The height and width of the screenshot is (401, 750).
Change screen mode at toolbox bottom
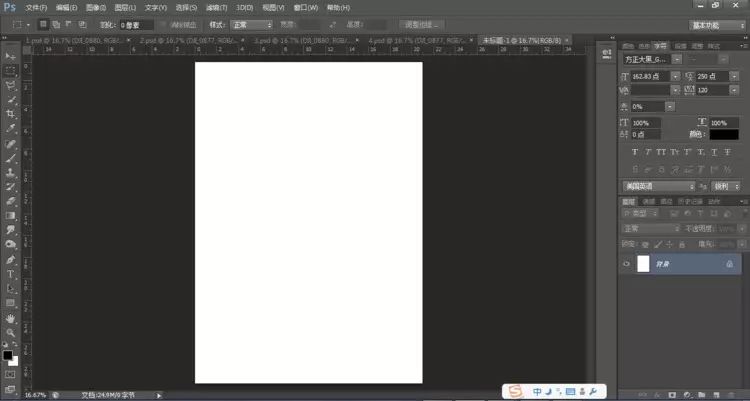(x=10, y=389)
